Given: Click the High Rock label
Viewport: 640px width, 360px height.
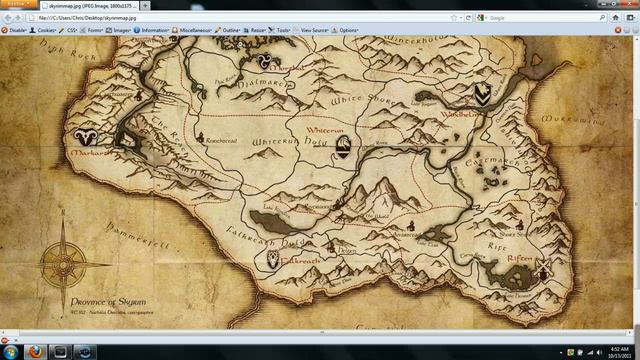Looking at the screenshot, I should coord(68,51).
